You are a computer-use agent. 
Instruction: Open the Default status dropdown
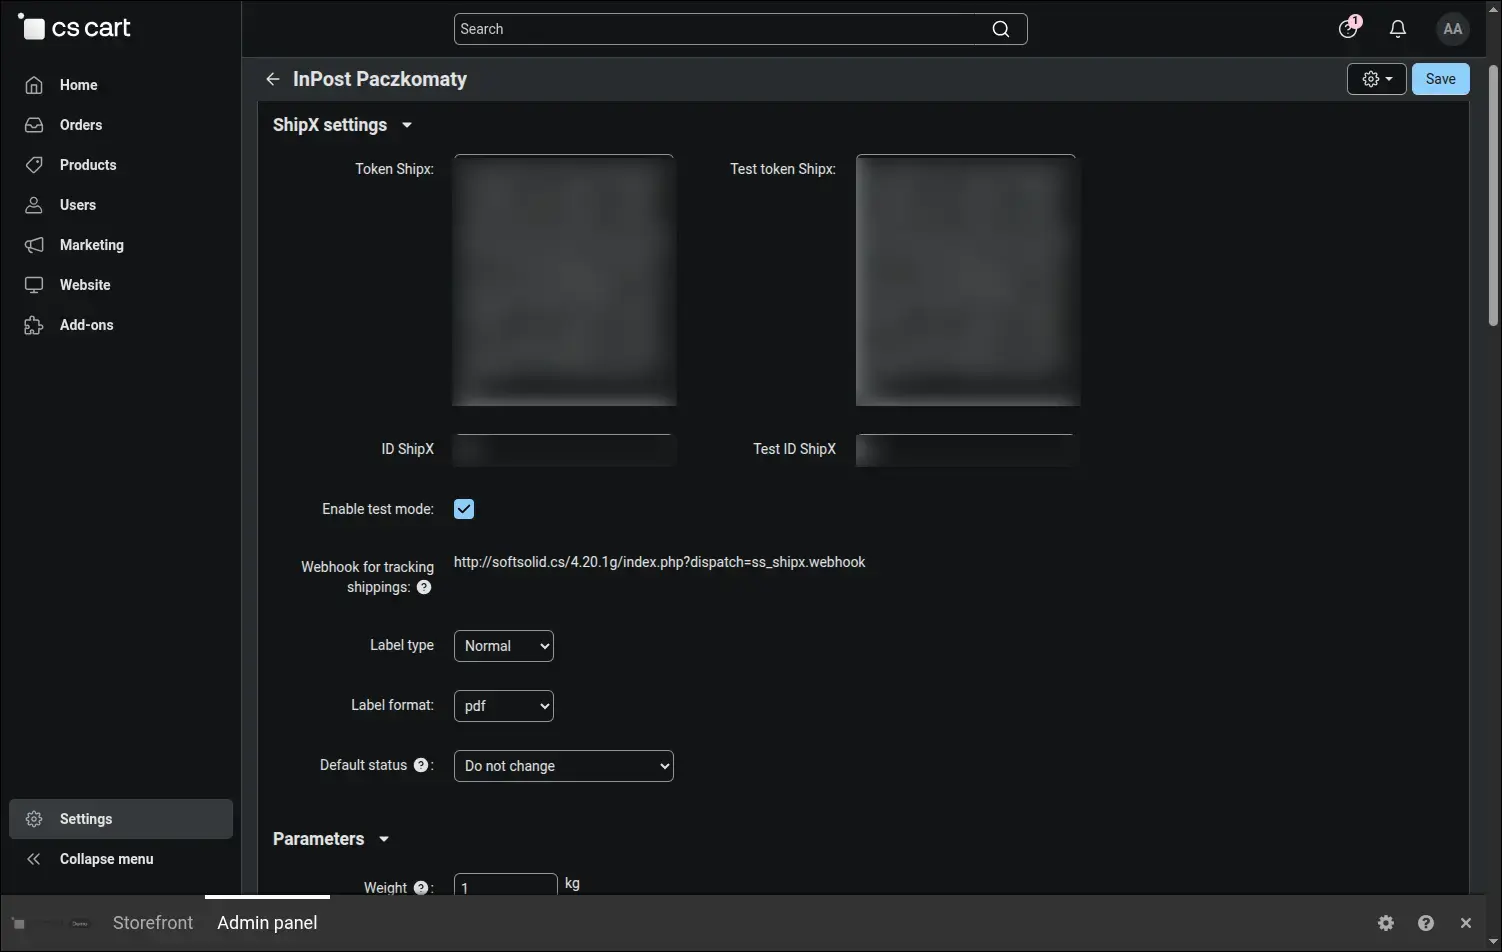click(564, 766)
